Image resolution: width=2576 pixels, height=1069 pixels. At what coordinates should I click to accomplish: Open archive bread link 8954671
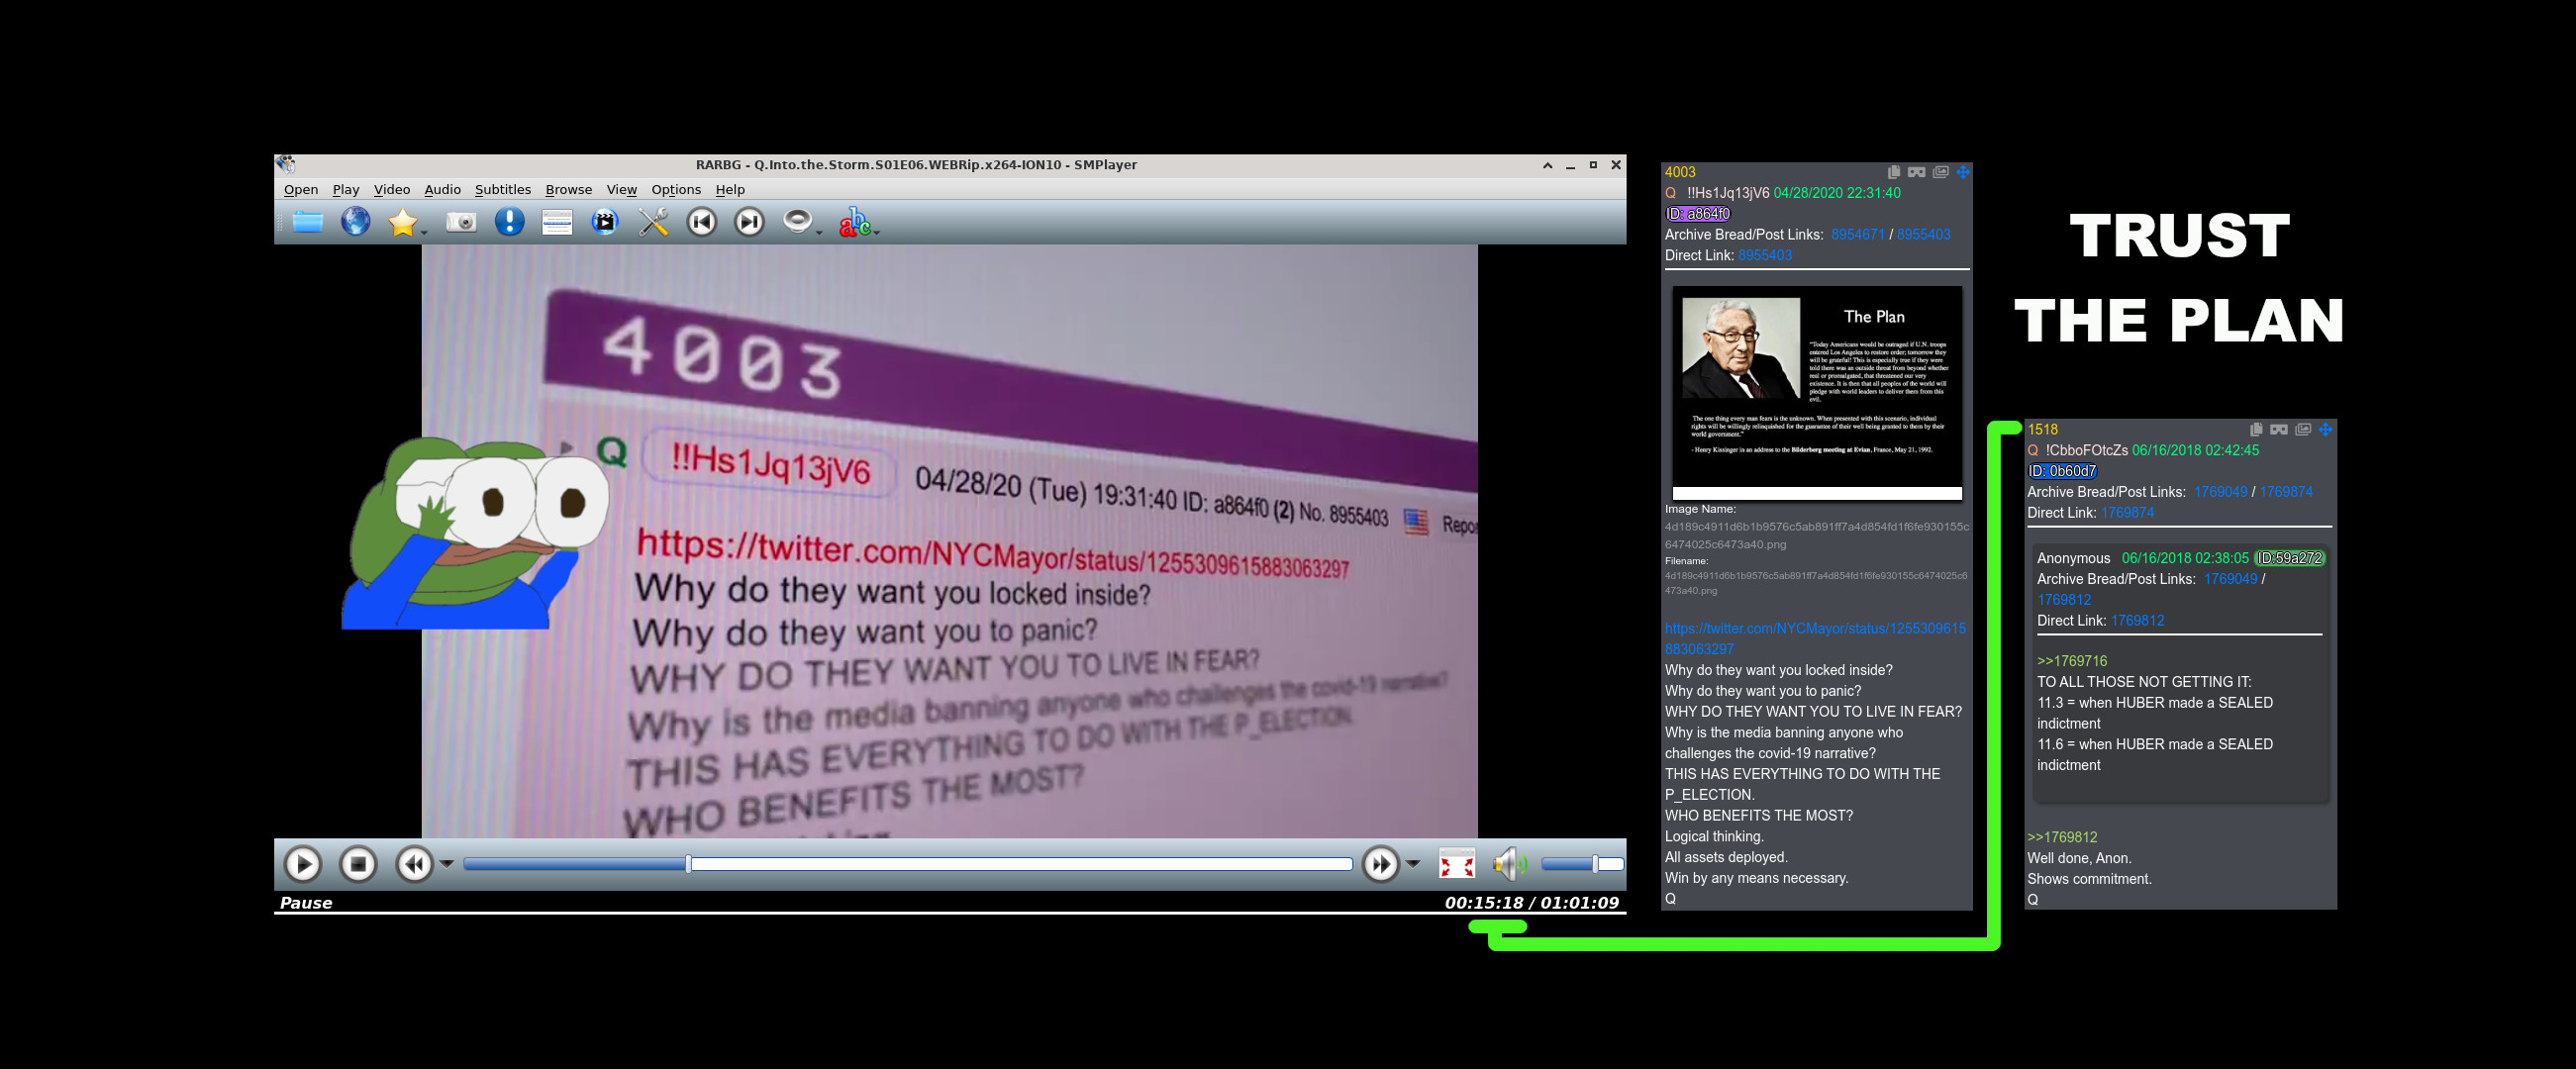coord(1858,235)
